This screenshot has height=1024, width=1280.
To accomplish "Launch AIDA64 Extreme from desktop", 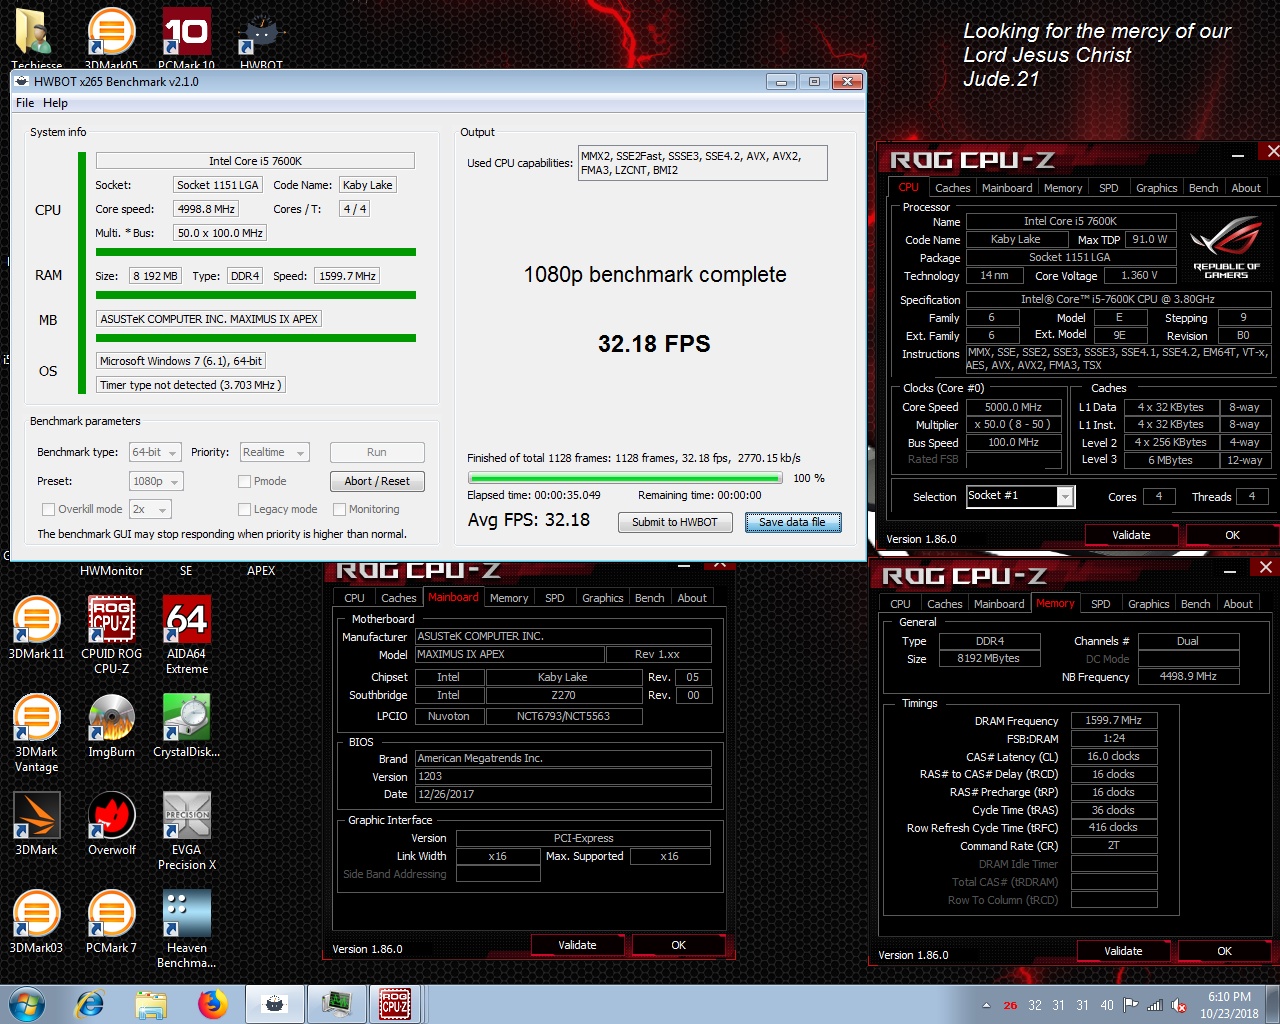I will click(x=187, y=634).
